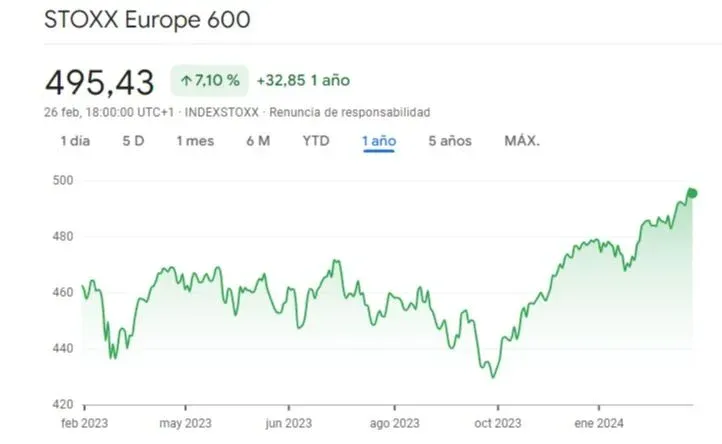Select the YTD range tab
The height and width of the screenshot is (444, 722).
pos(316,141)
